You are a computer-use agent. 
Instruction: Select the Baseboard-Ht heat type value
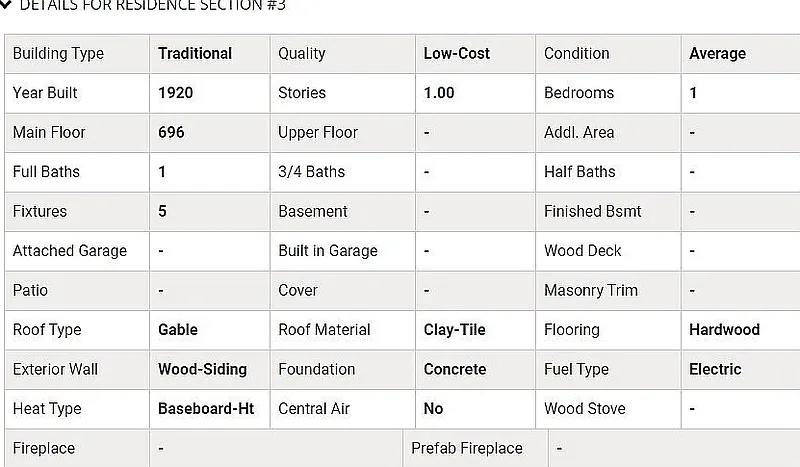tap(206, 409)
